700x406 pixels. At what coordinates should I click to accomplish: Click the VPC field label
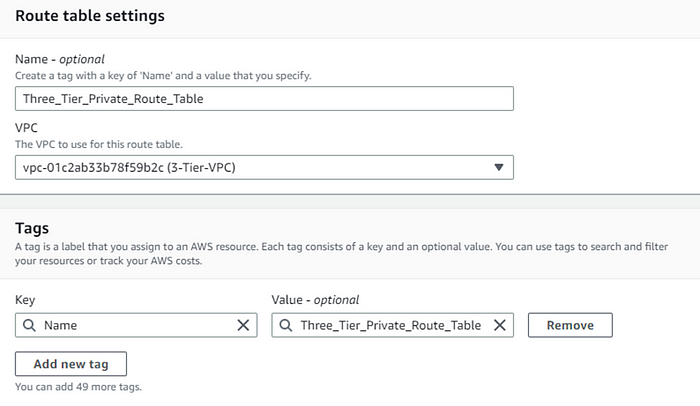28,130
